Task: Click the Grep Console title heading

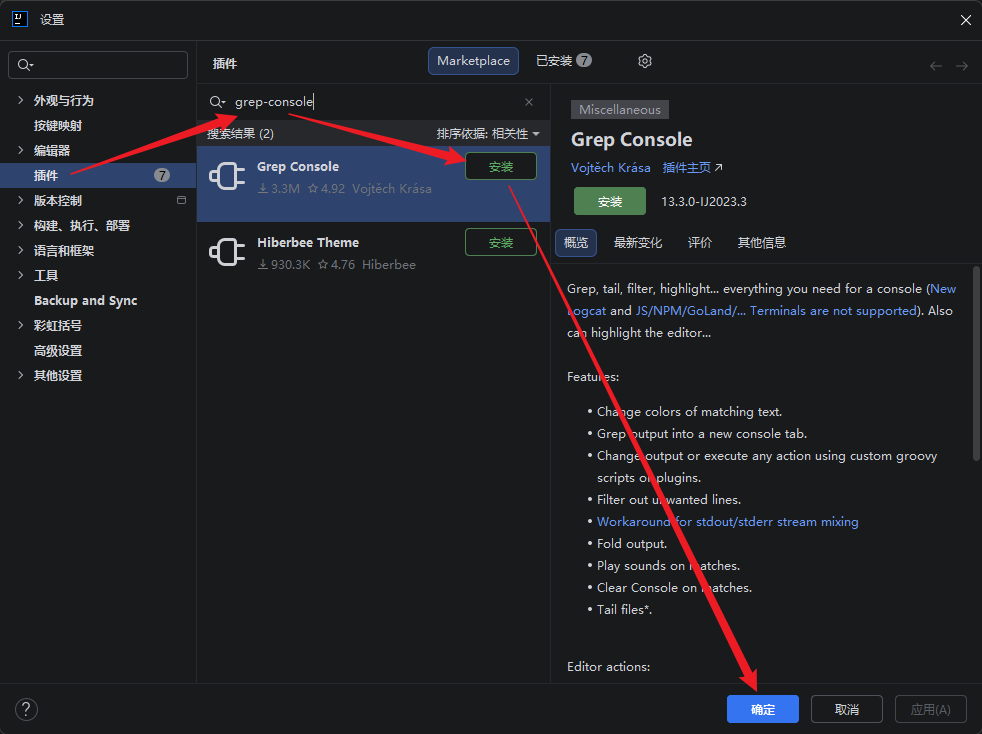Action: click(x=631, y=140)
